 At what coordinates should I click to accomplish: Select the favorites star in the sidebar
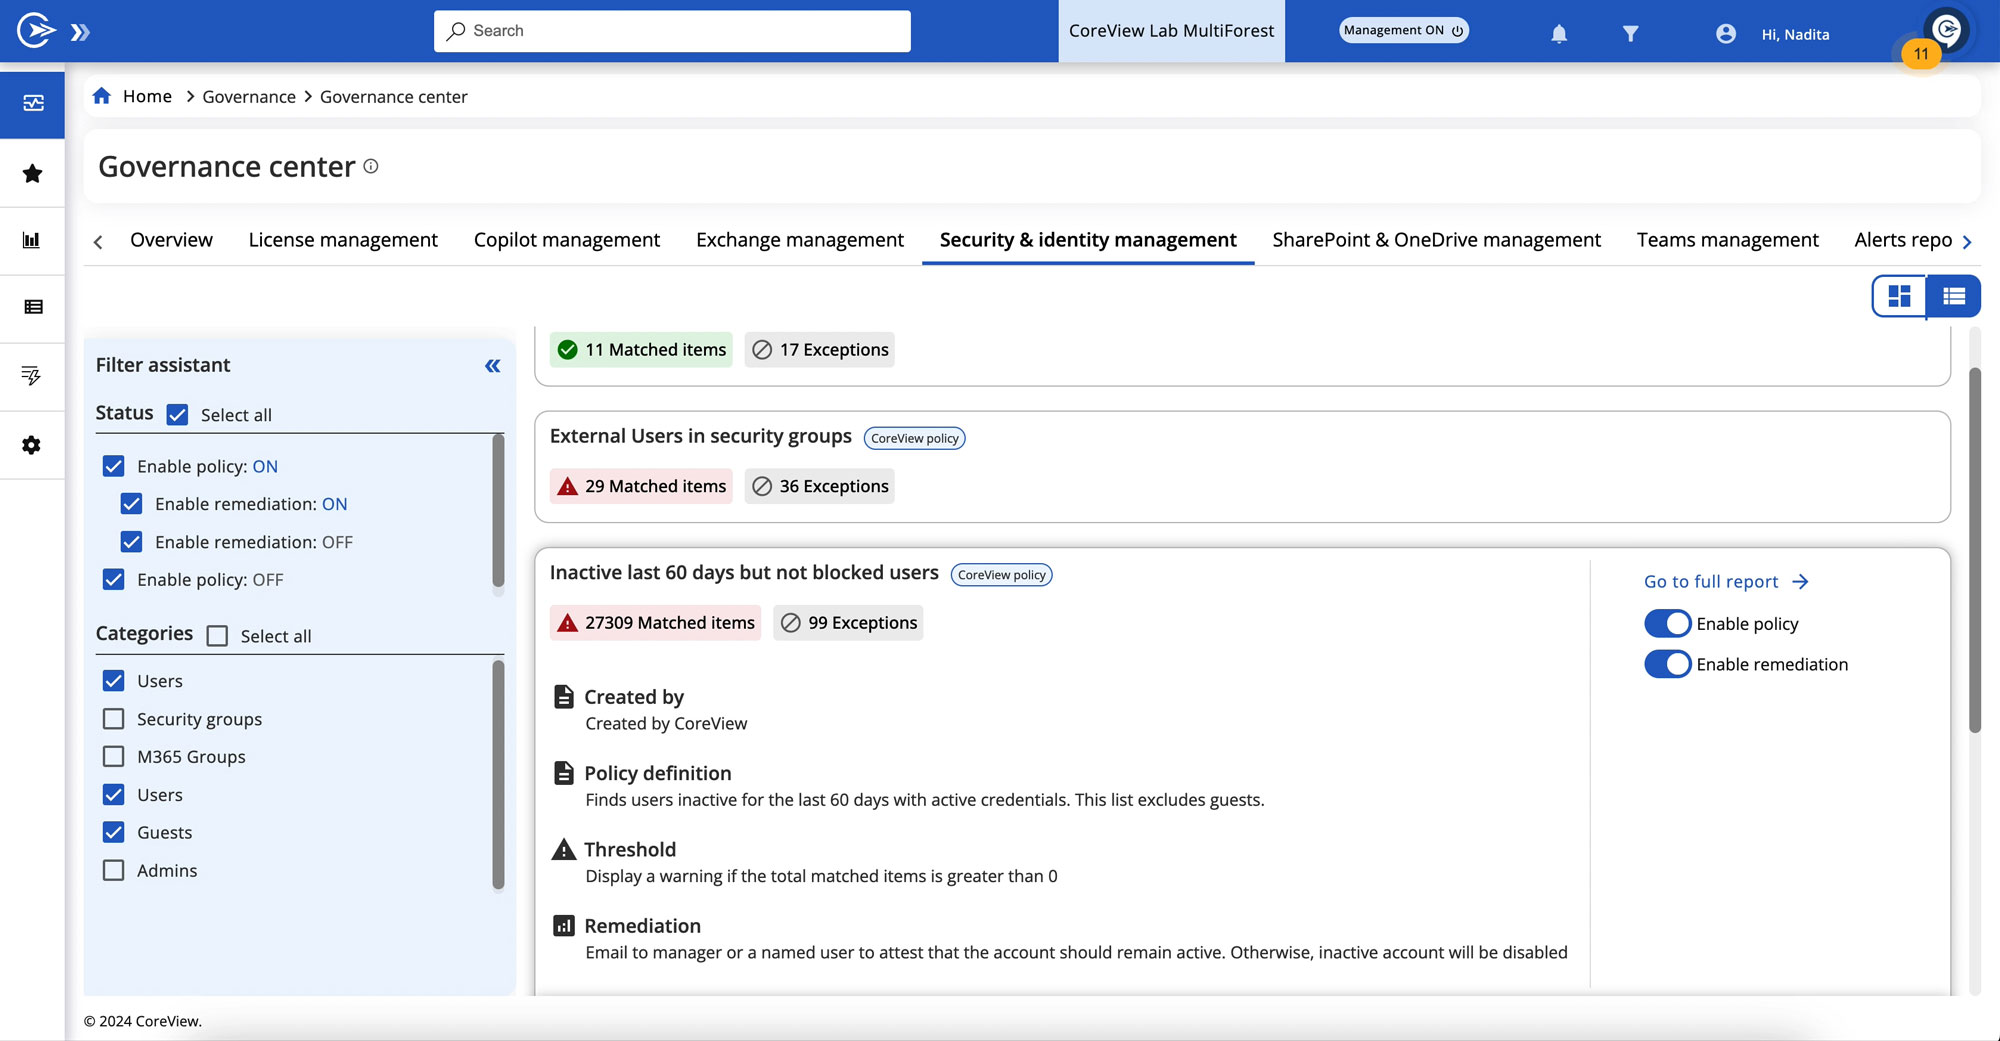coord(32,172)
